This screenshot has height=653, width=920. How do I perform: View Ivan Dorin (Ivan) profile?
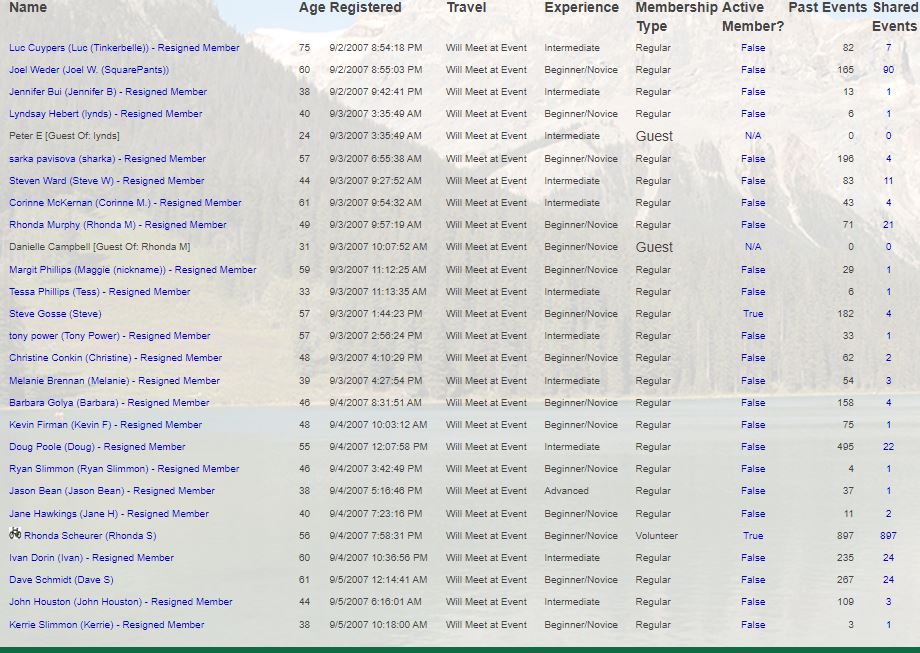(x=92, y=558)
